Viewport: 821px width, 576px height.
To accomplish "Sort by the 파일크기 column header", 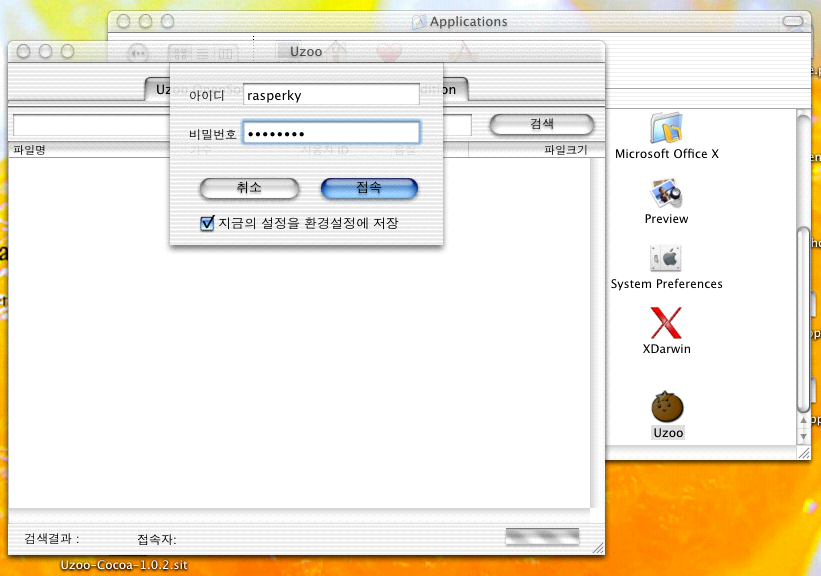I will [565, 150].
